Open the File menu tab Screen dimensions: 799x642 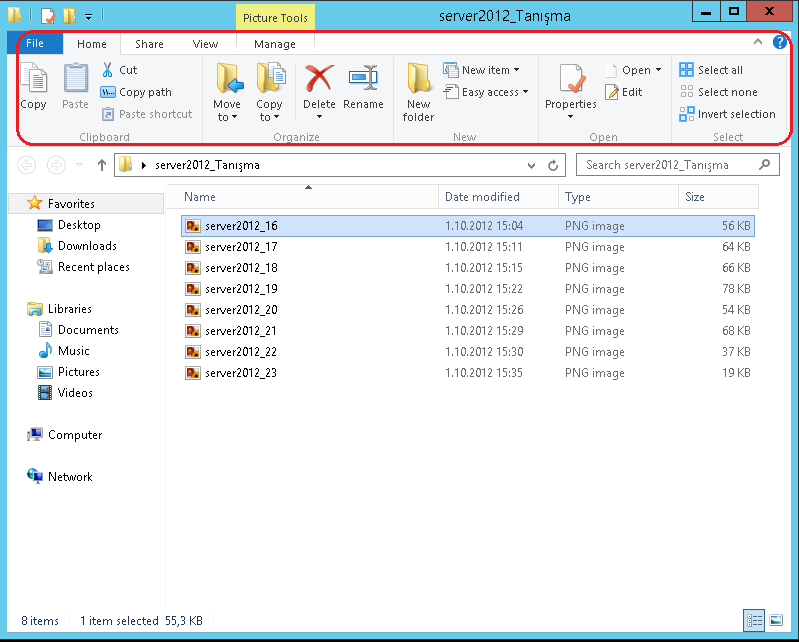pos(35,44)
